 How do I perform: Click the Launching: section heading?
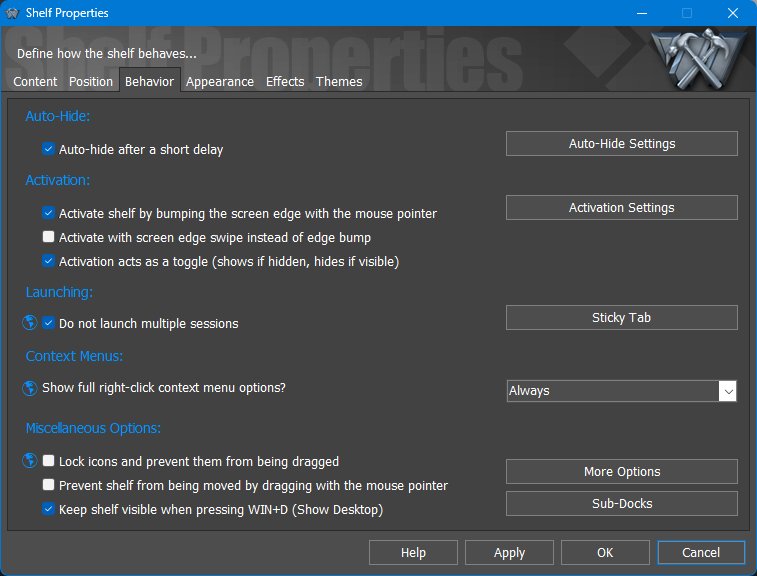(59, 292)
